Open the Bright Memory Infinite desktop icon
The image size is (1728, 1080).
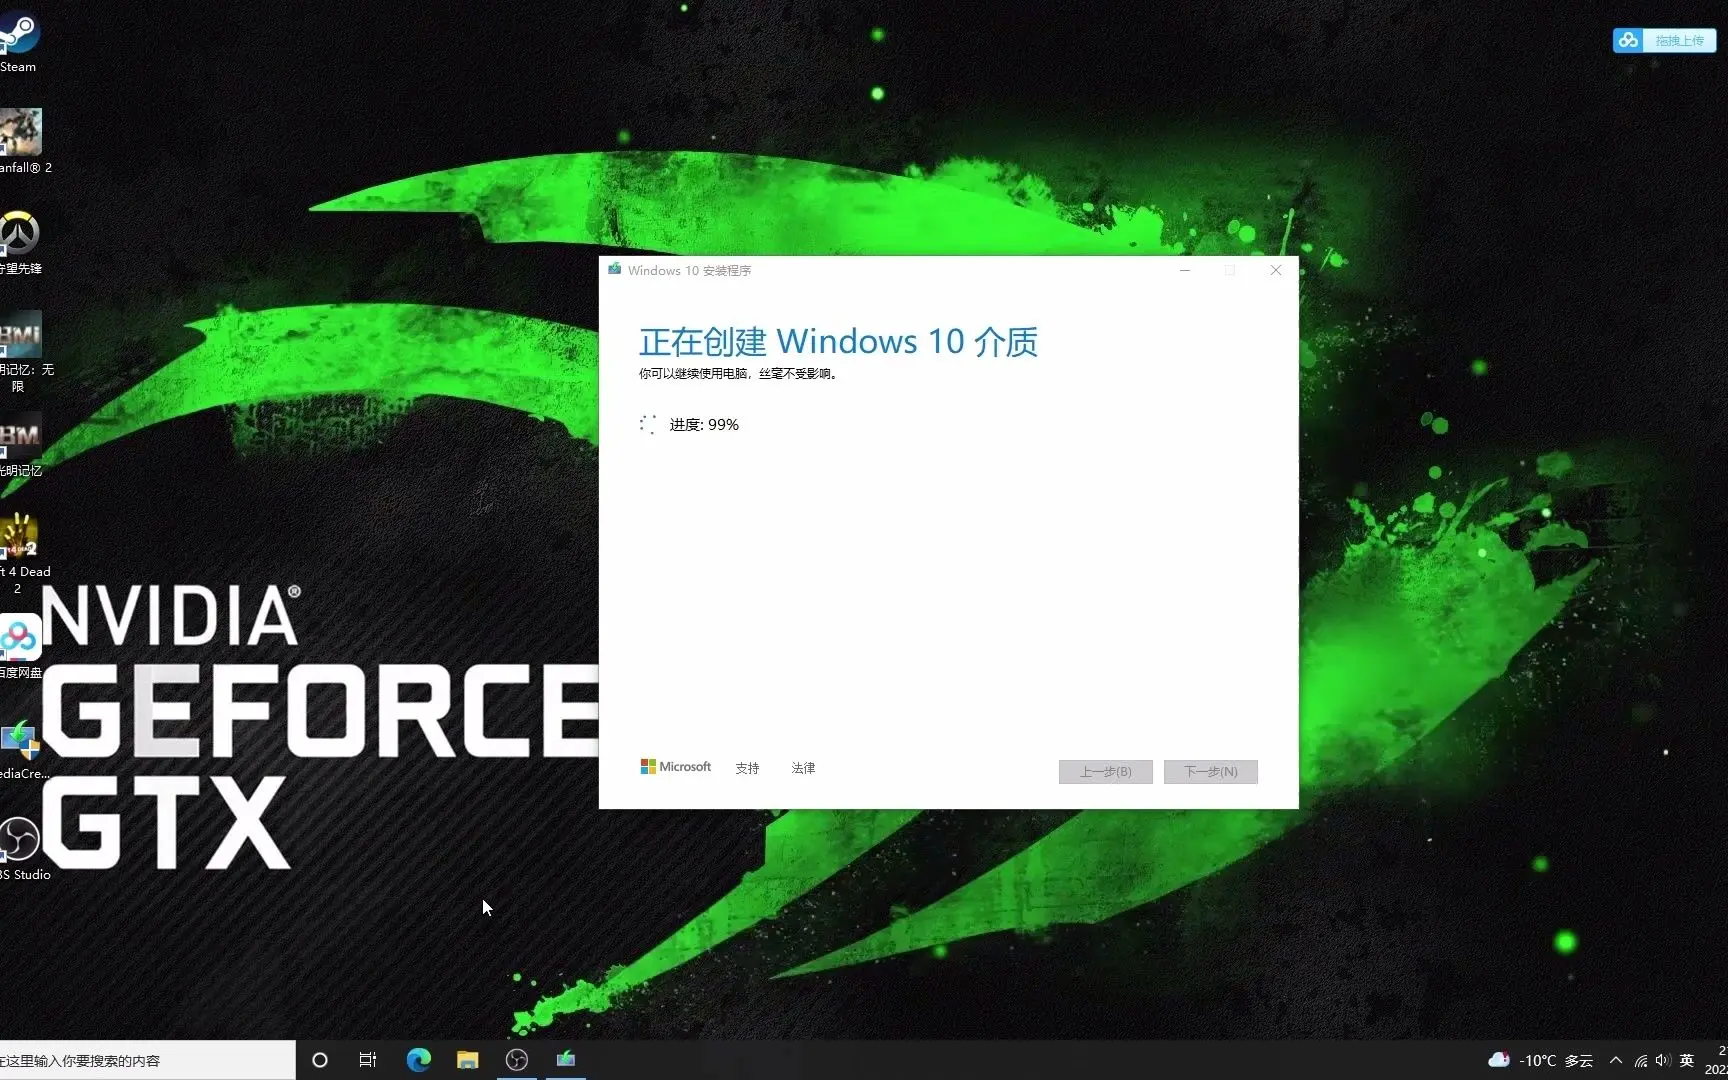click(x=21, y=351)
